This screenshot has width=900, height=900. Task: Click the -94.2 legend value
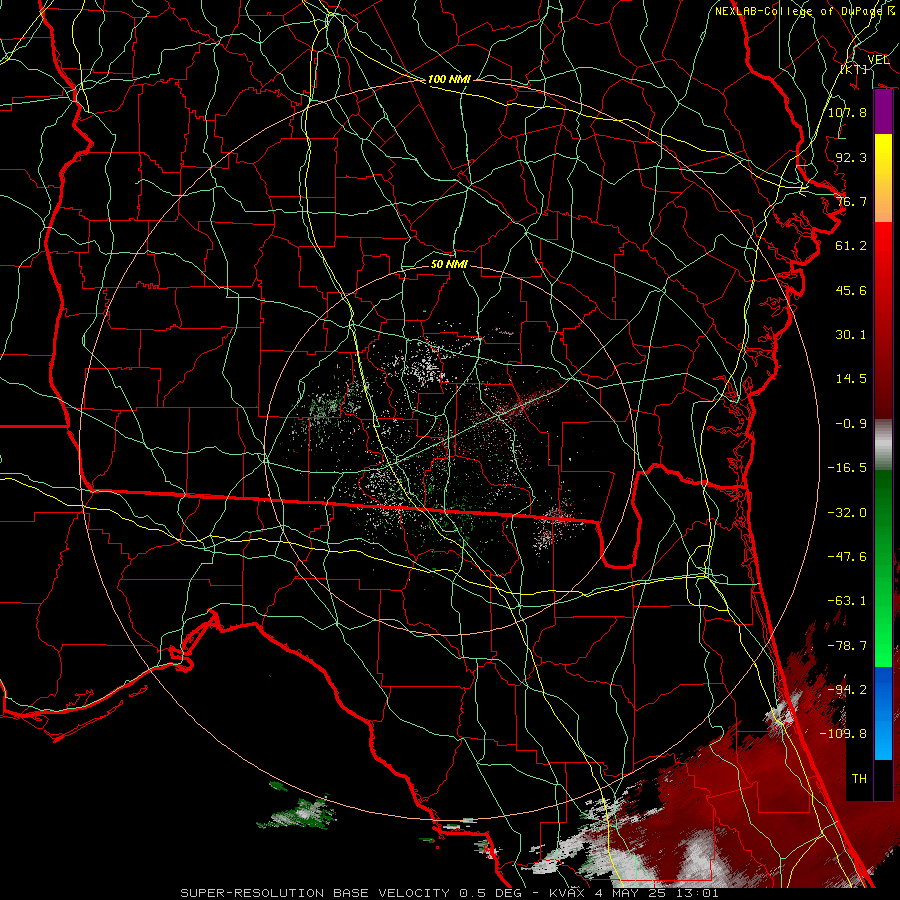pos(847,689)
